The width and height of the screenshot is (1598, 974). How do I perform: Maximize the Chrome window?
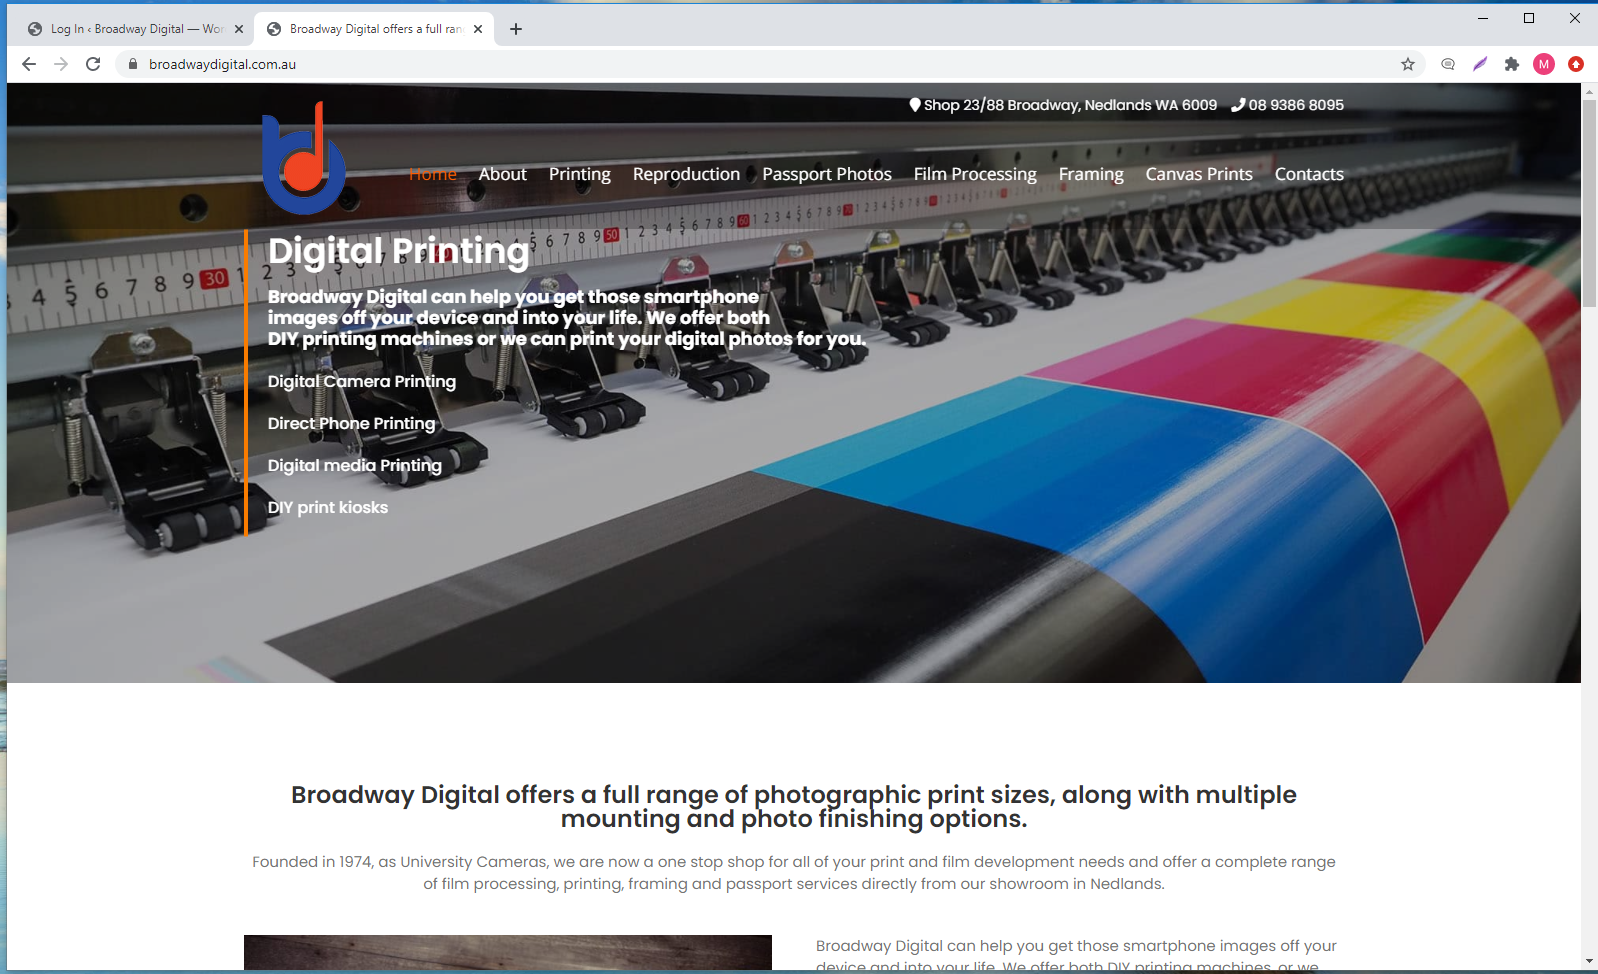point(1529,18)
